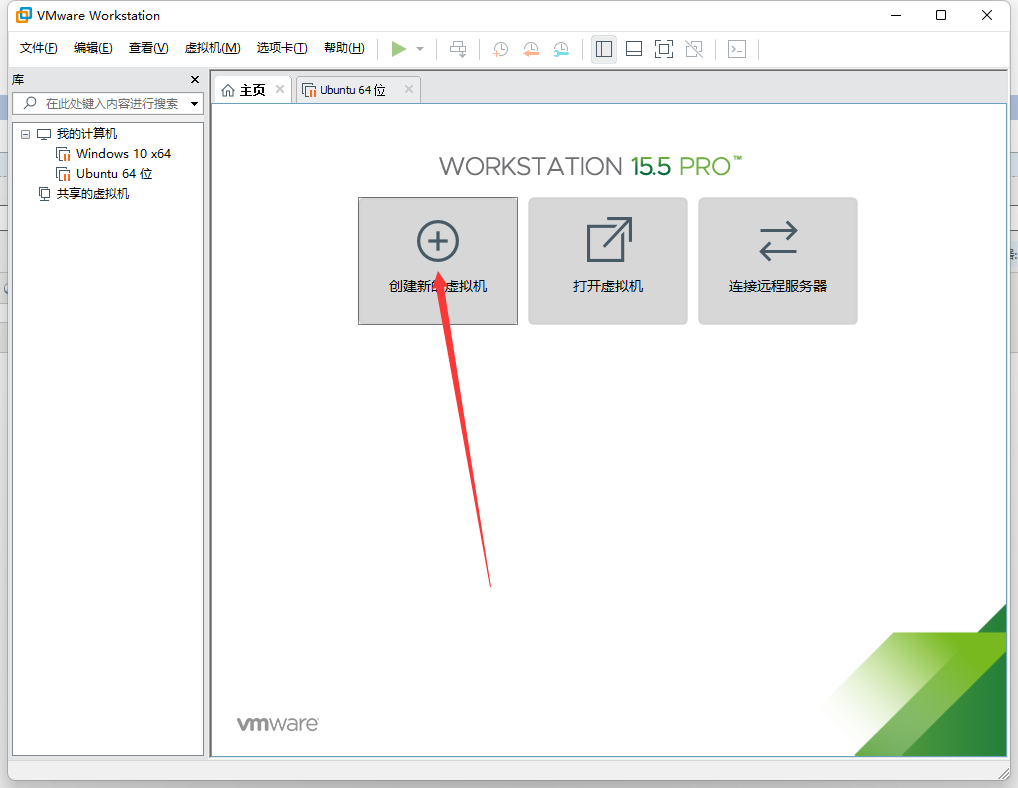Minimize the VMware Workstation window

pyautogui.click(x=896, y=15)
